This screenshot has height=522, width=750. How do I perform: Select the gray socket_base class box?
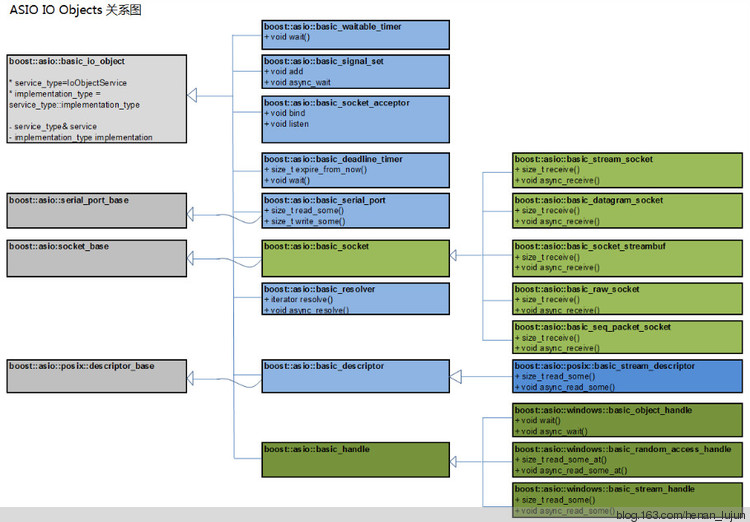(x=97, y=254)
